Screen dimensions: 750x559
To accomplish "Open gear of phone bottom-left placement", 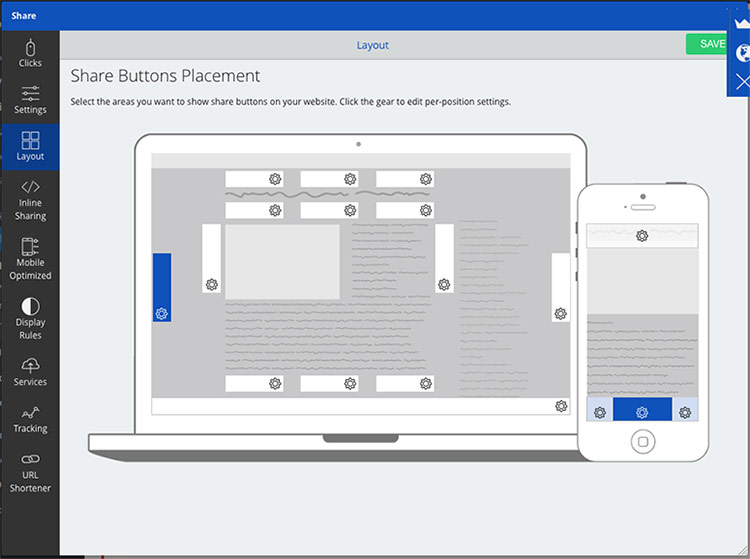I will tap(600, 413).
